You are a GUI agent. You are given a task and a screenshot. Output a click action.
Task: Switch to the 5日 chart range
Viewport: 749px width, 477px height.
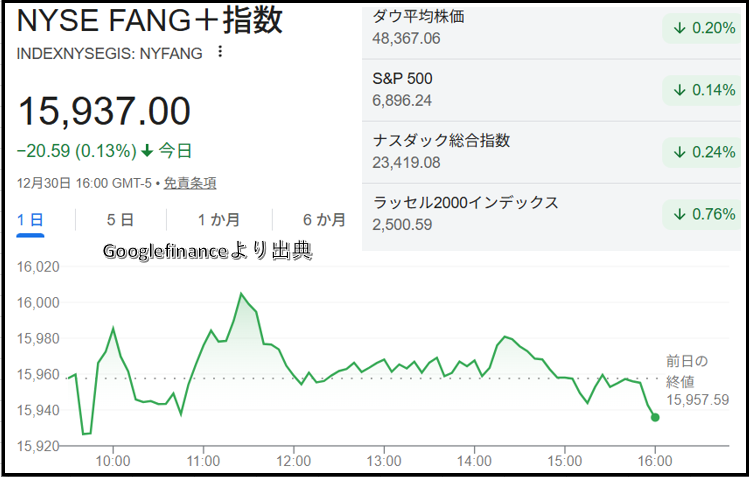[120, 220]
